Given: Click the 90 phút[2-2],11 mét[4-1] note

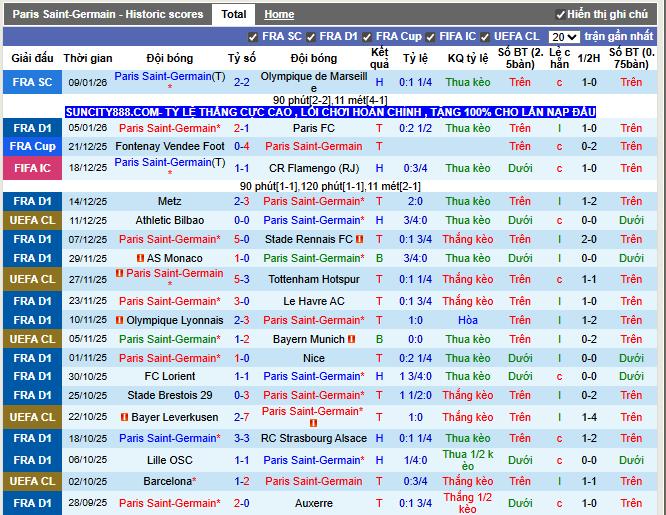Looking at the screenshot, I should tap(330, 100).
